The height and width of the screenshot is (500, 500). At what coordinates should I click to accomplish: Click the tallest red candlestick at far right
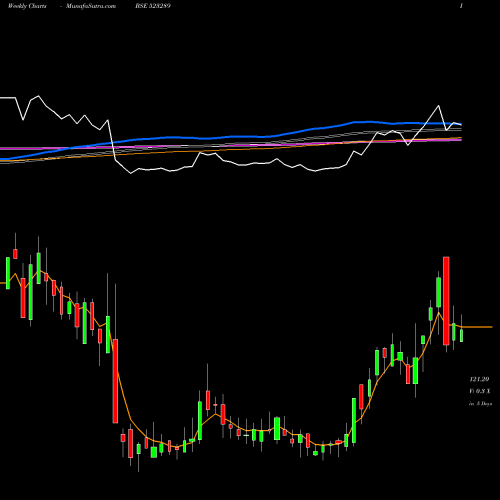[x=446, y=301]
